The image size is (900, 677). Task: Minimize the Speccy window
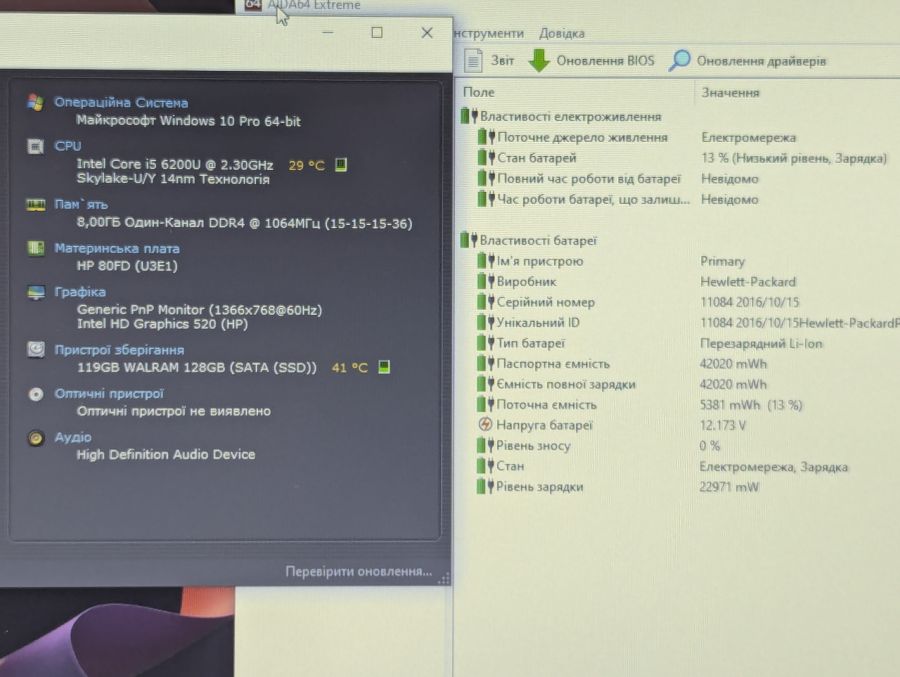tap(328, 33)
